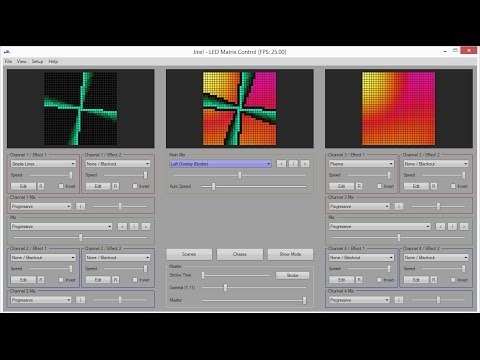This screenshot has width=480, height=360.
Task: Click Channel 4 Mix center button
Action: tap(398, 300)
